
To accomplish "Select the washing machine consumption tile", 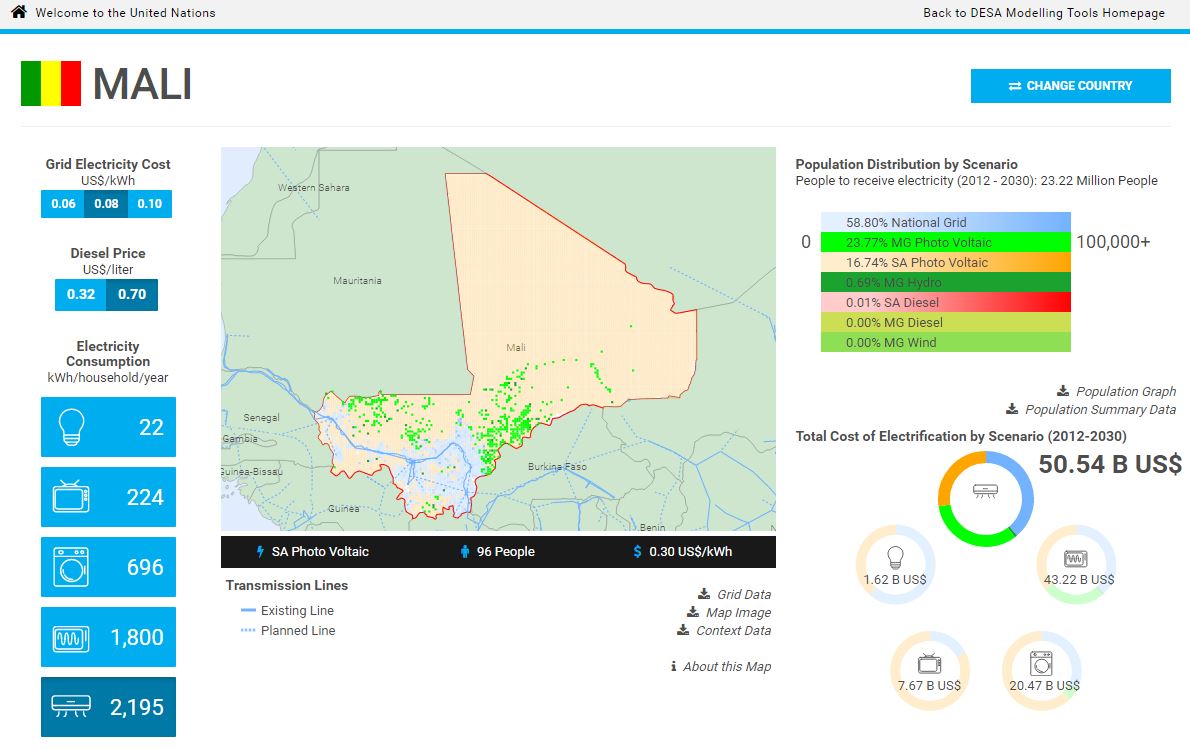I will pos(108,567).
